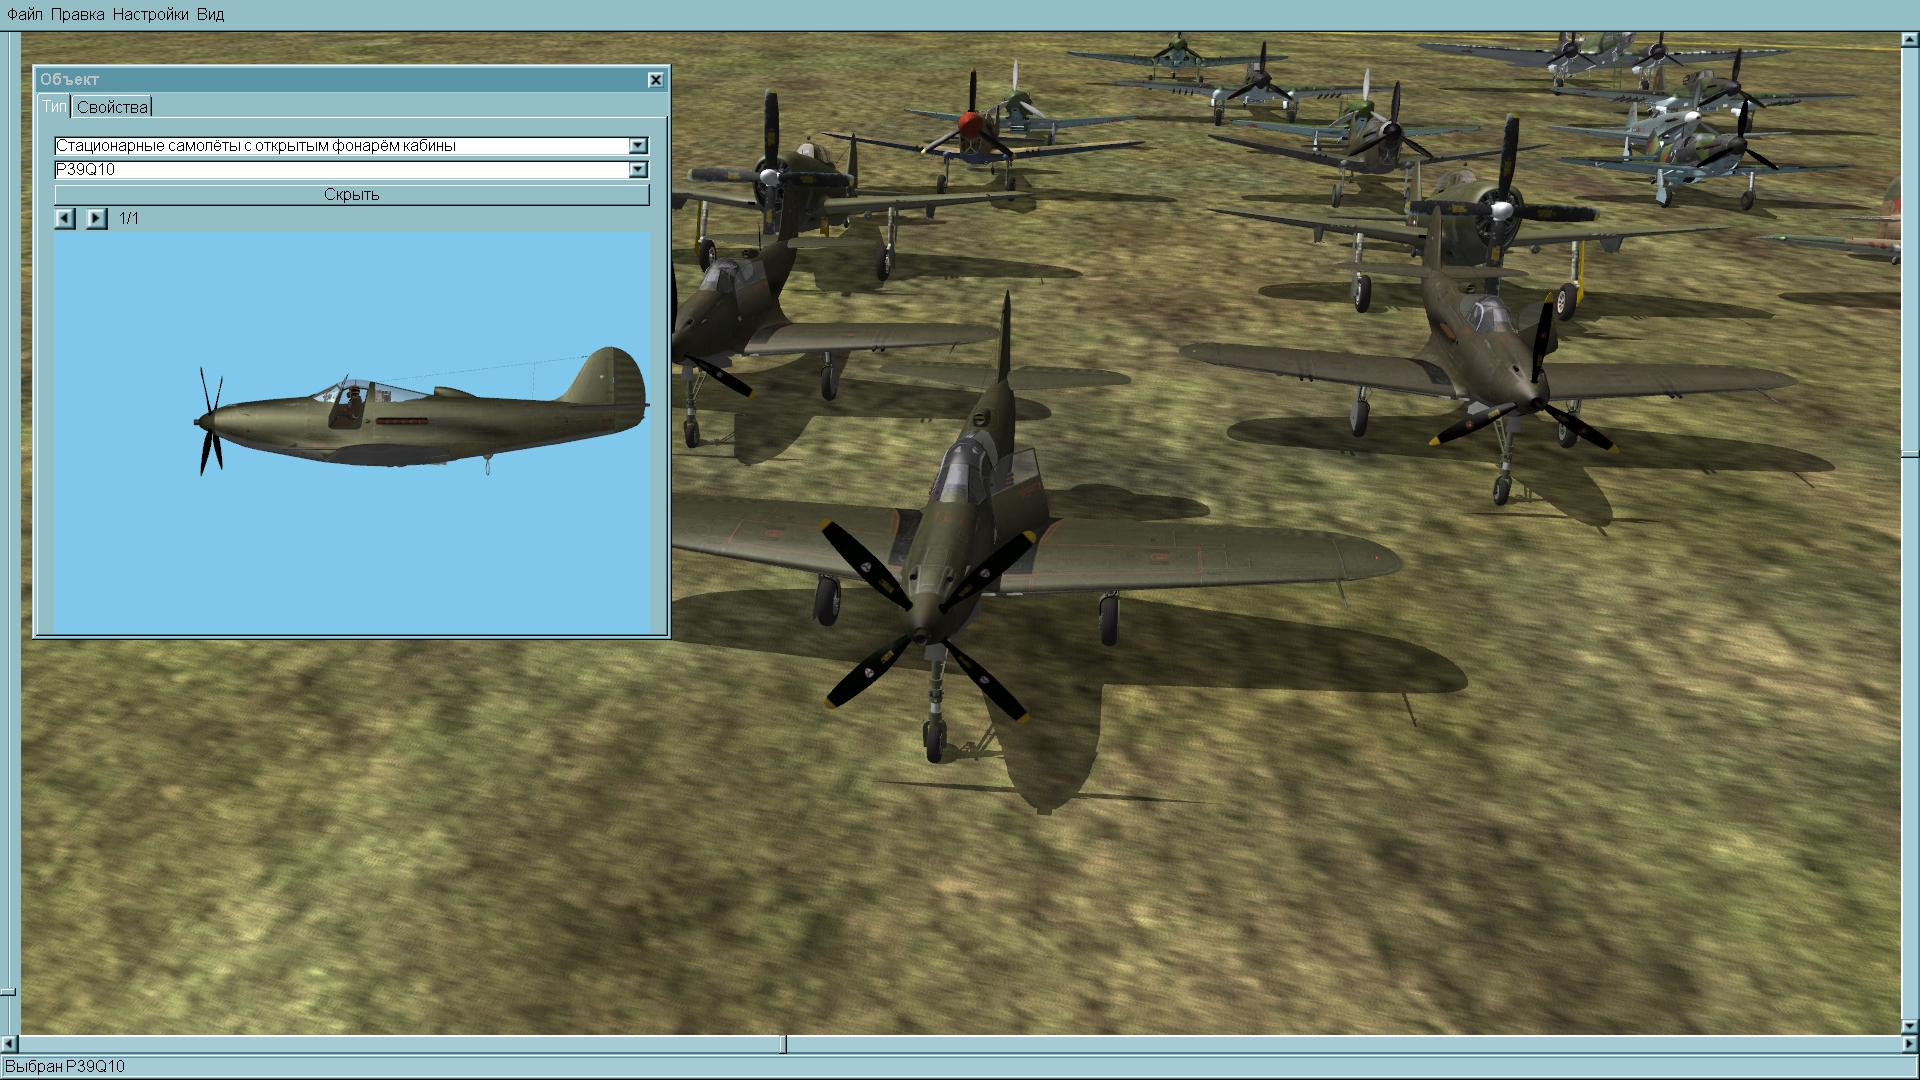Click the Скрыть button
Viewport: 1920px width, 1080px height.
coord(351,195)
